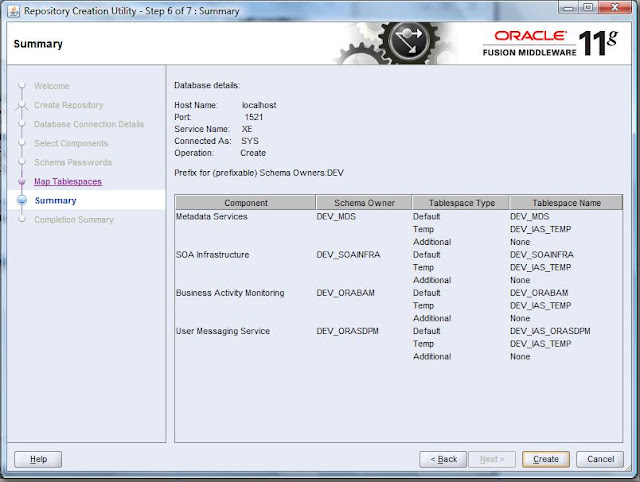Cancel the Repository Creation Utility
This screenshot has height=482, width=640.
pos(600,459)
